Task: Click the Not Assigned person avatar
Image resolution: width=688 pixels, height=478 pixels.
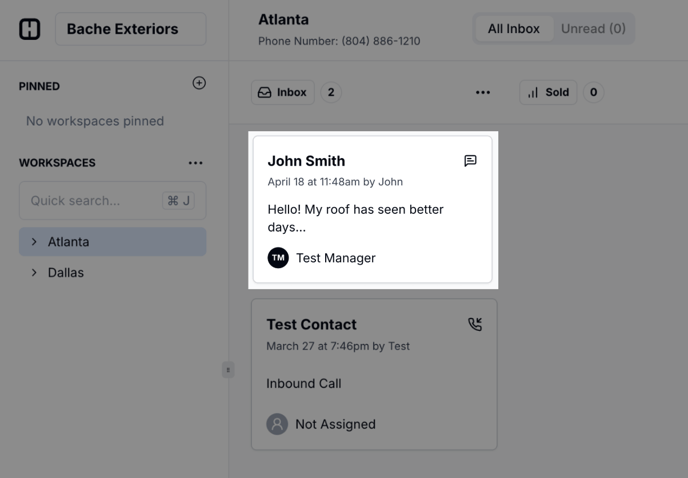Action: point(277,424)
